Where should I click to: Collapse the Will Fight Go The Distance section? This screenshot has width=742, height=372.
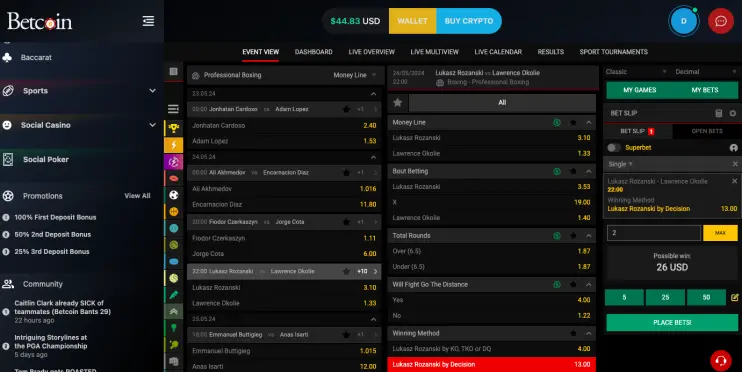coord(589,284)
